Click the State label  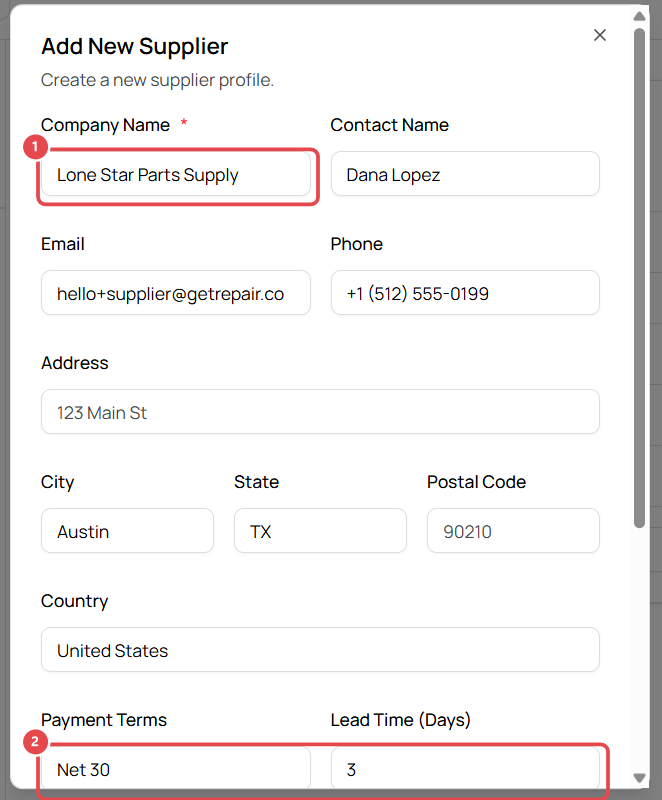pos(257,482)
